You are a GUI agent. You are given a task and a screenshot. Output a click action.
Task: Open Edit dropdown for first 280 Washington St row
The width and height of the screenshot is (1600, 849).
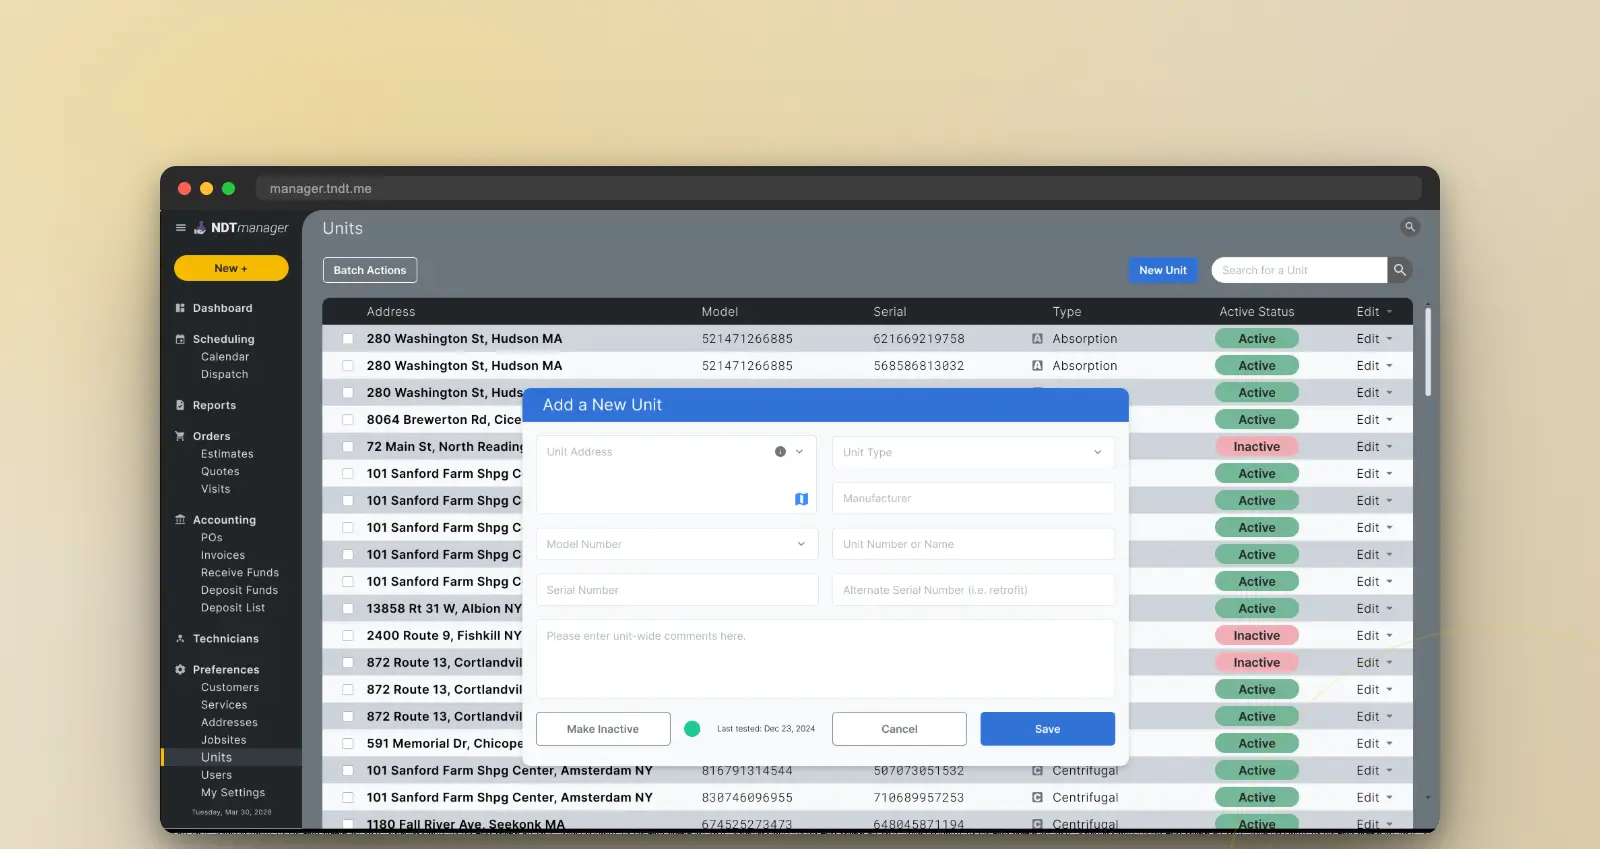click(x=1374, y=339)
